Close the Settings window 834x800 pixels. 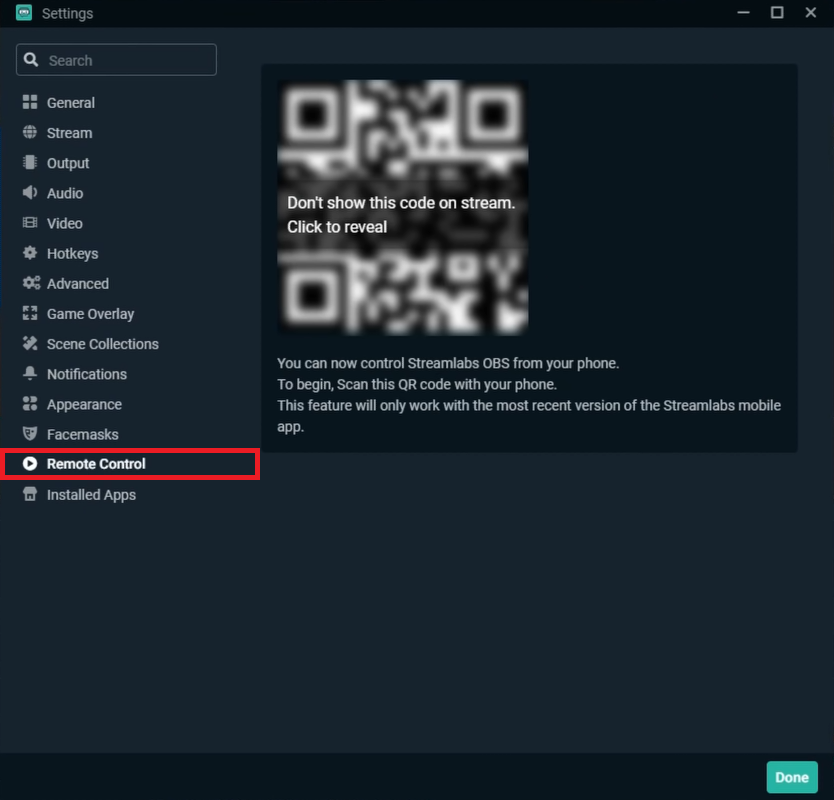coord(811,12)
